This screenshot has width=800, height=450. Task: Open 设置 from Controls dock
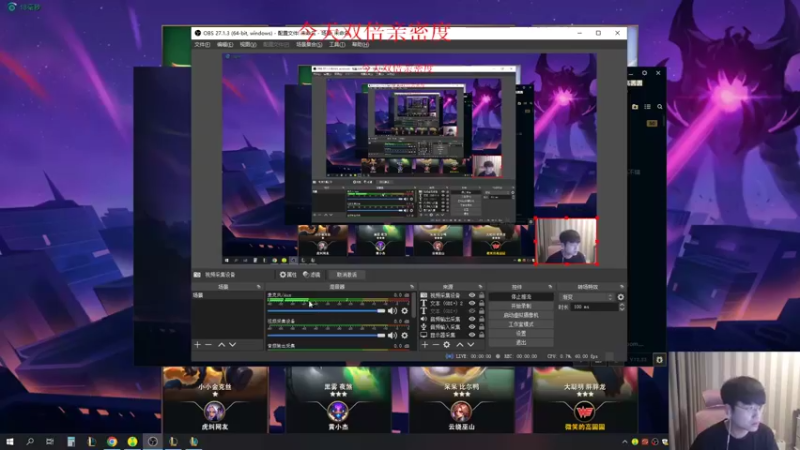521,333
